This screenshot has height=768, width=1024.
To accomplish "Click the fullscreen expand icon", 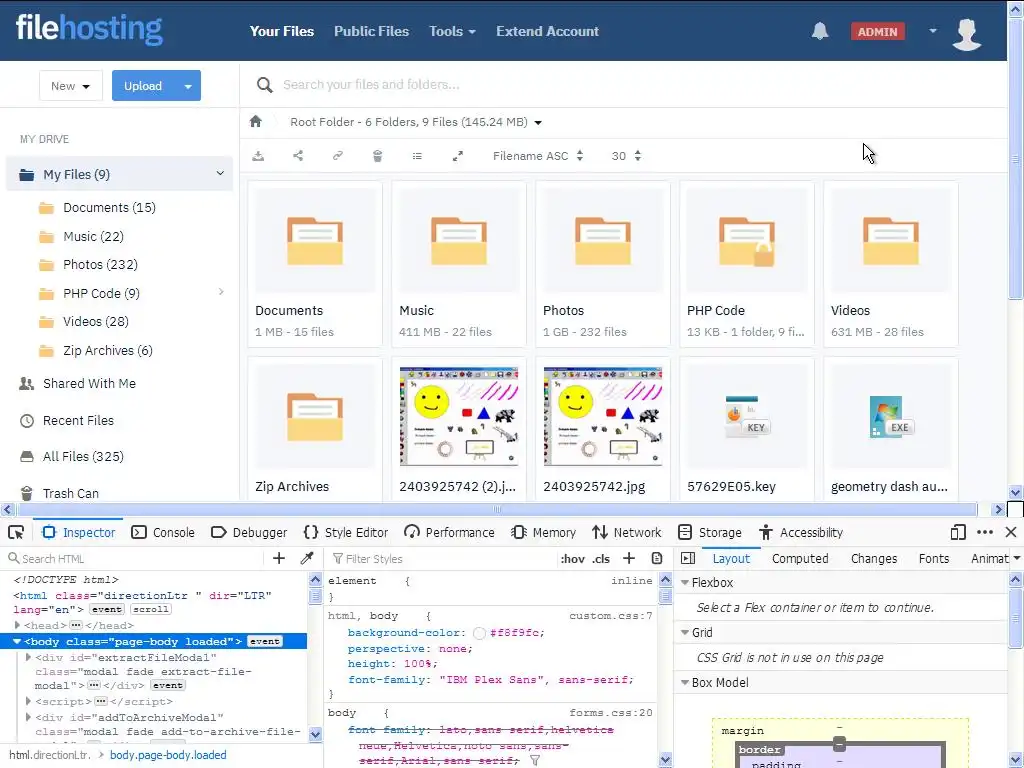I will click(x=458, y=156).
